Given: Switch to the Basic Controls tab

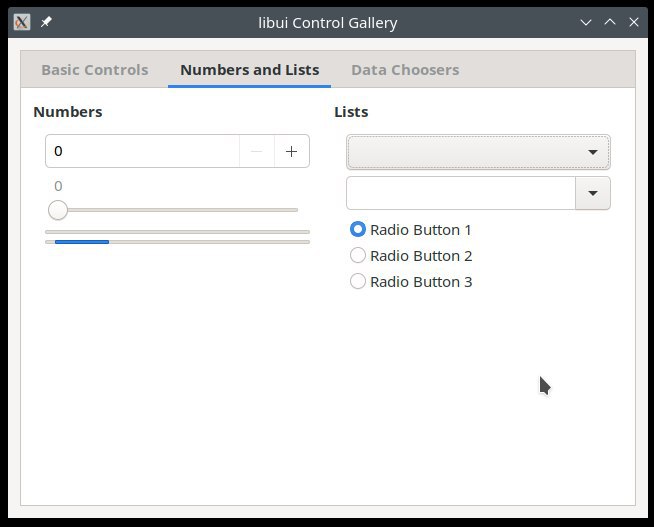Looking at the screenshot, I should (x=95, y=70).
